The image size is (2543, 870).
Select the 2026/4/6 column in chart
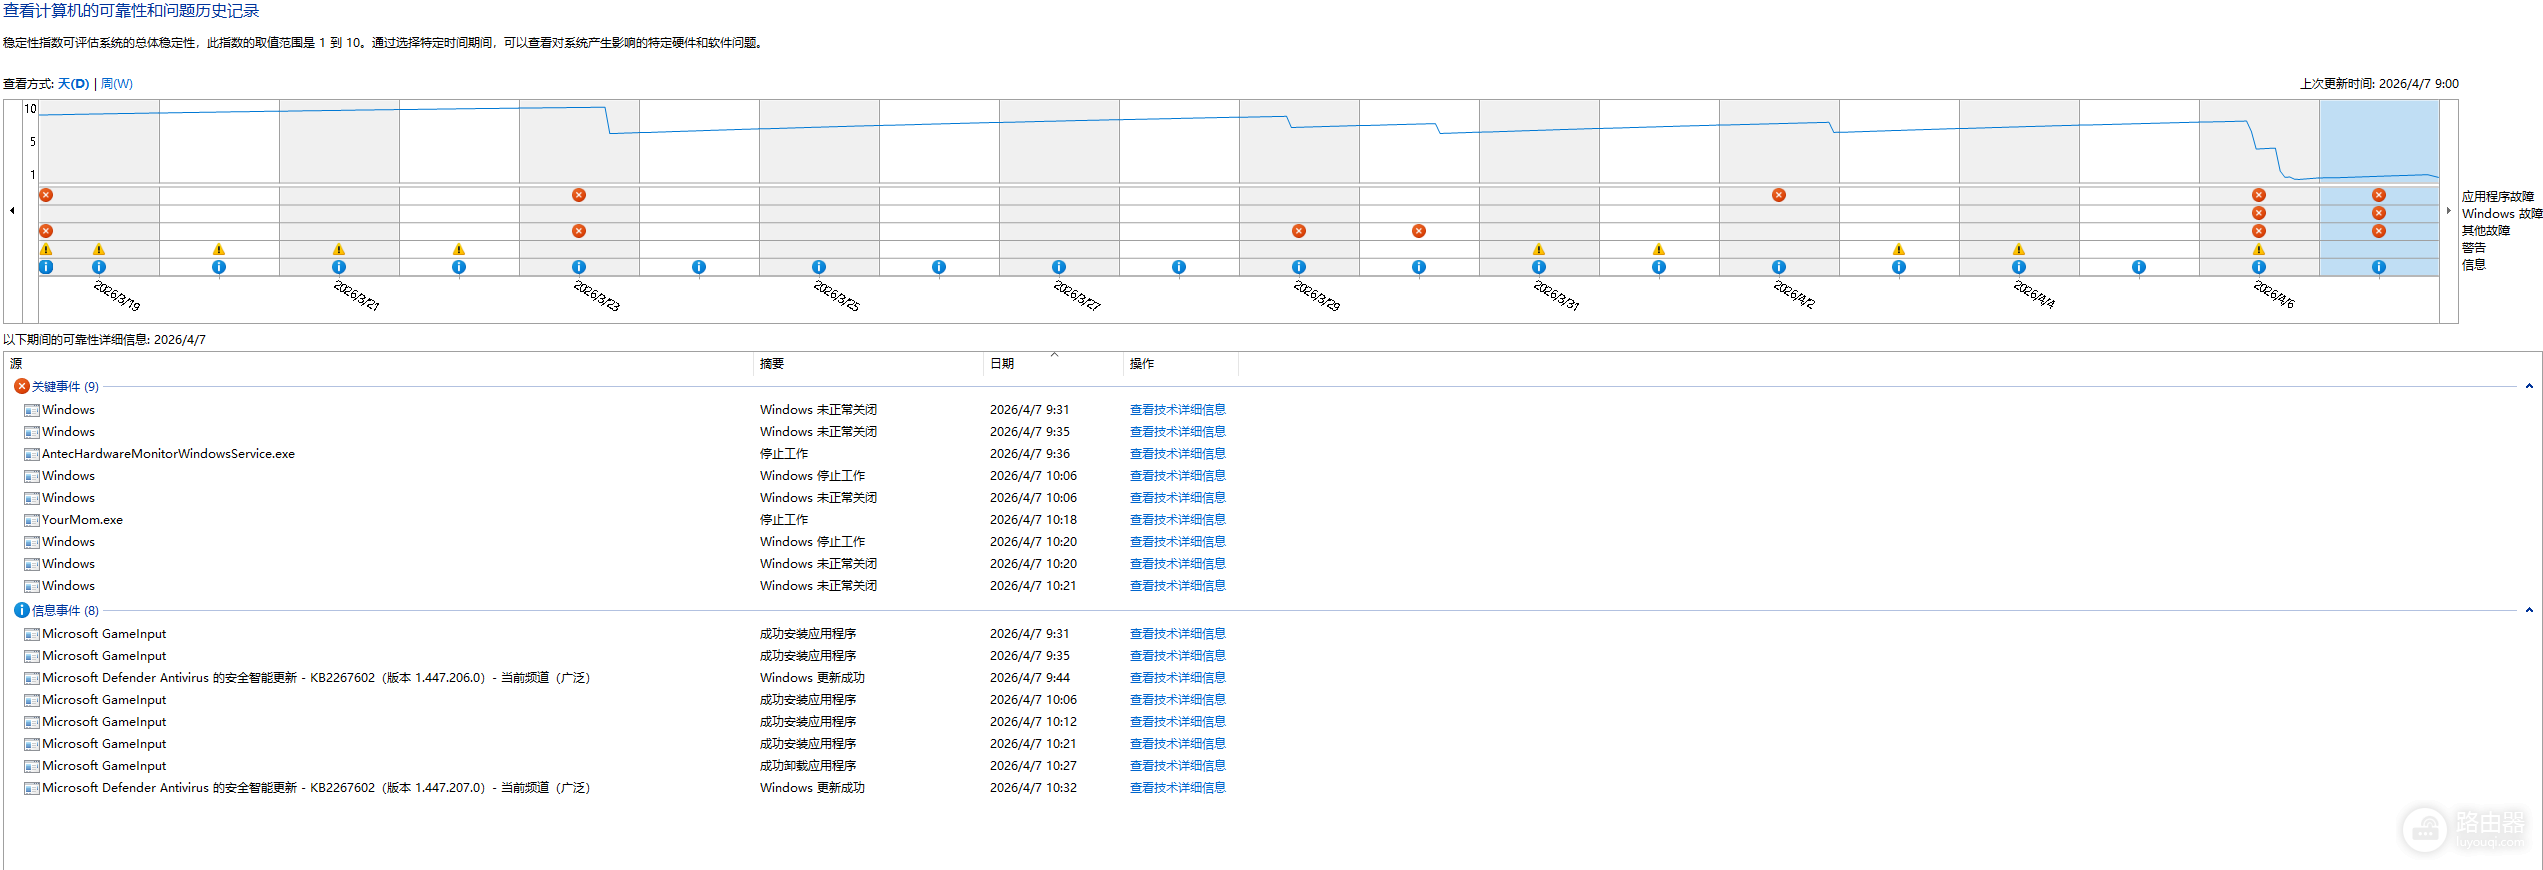point(2259,188)
